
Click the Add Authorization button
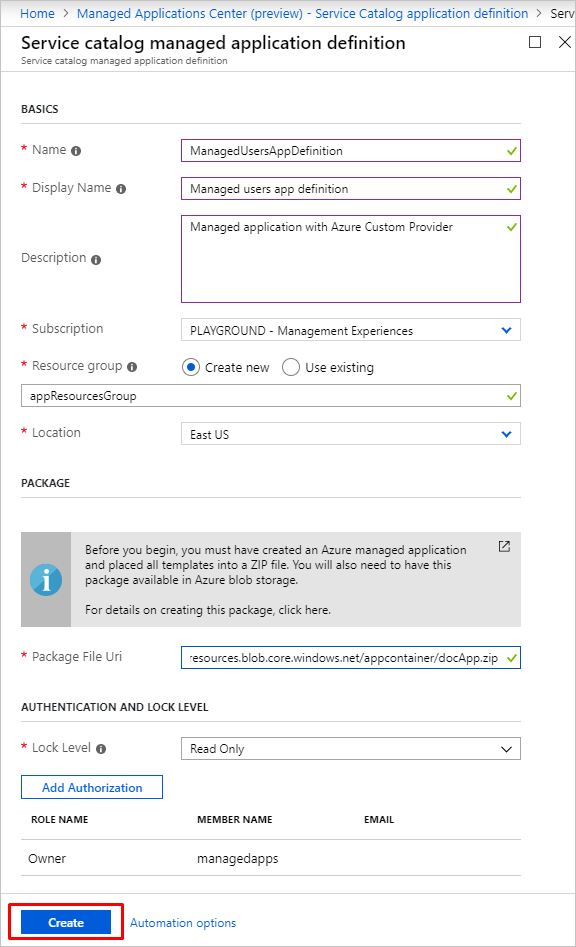click(x=91, y=787)
